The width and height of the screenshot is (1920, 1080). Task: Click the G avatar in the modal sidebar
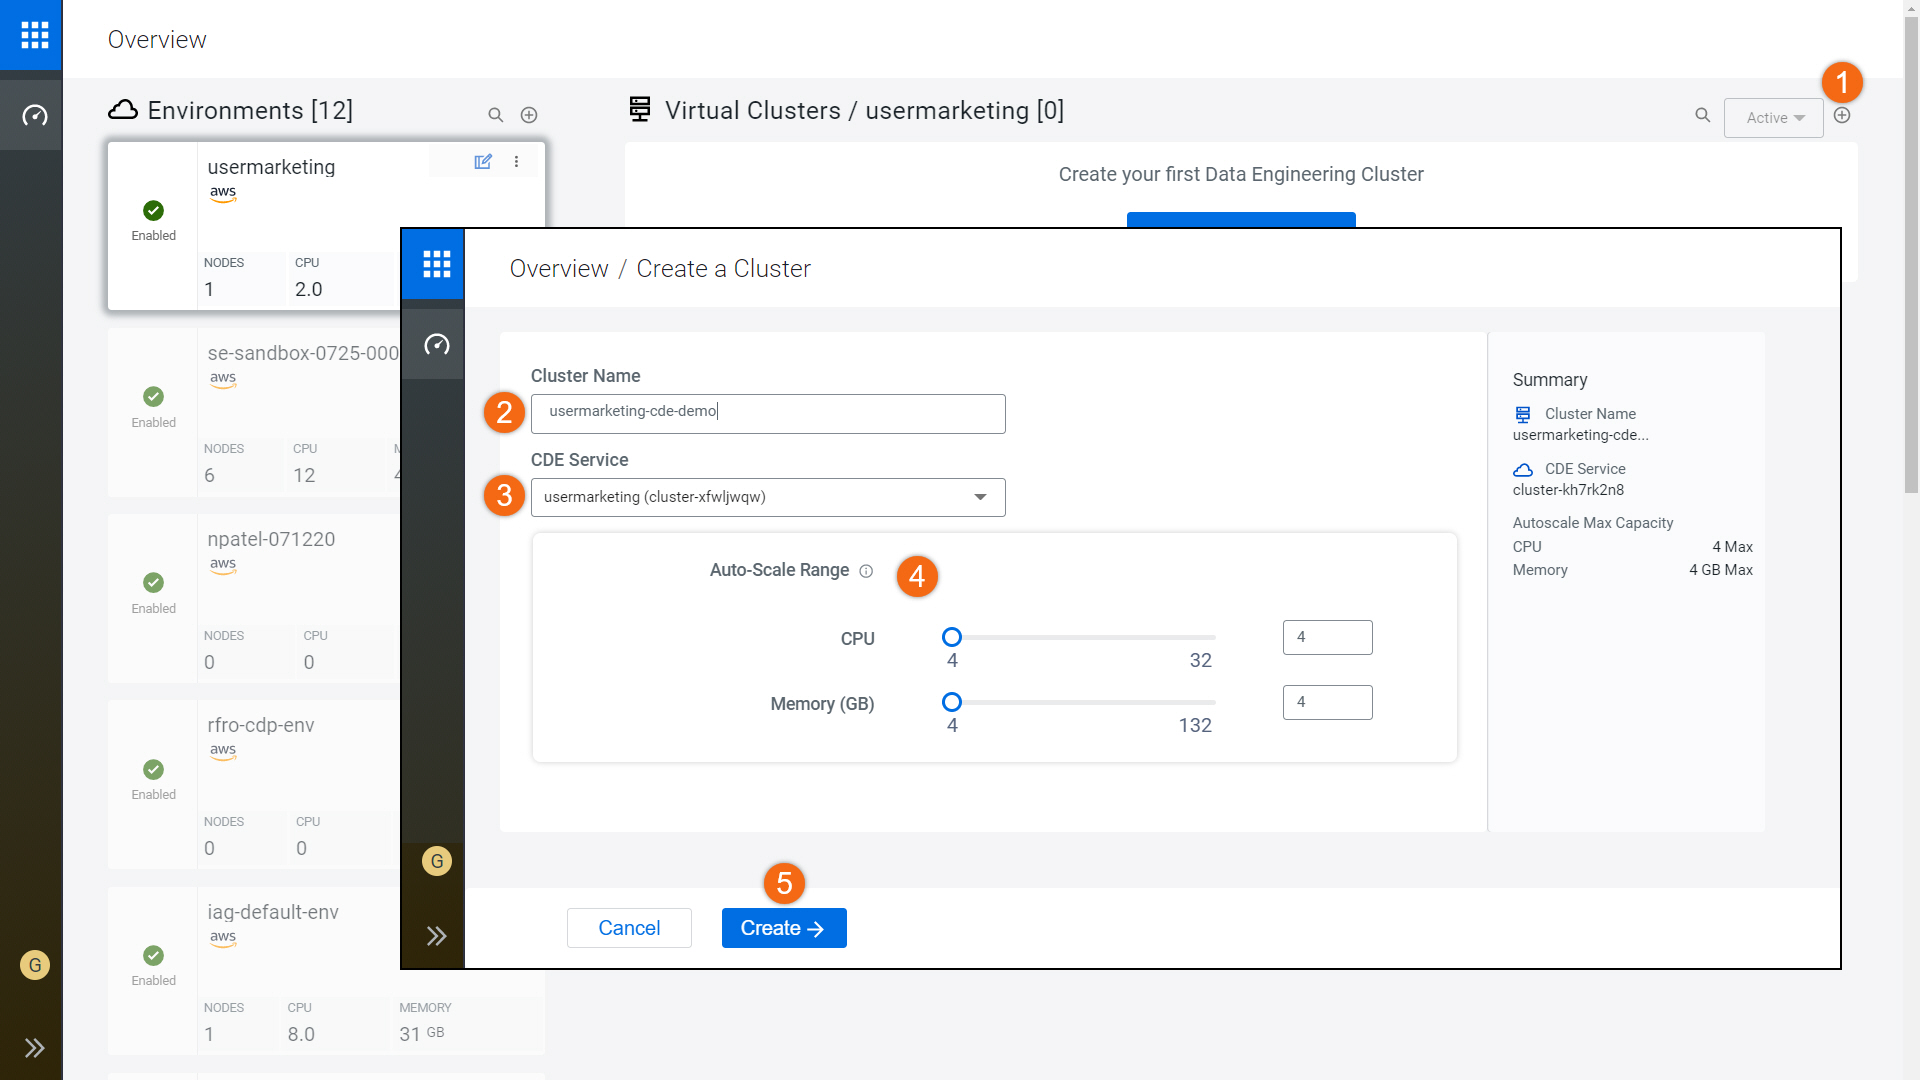point(437,860)
